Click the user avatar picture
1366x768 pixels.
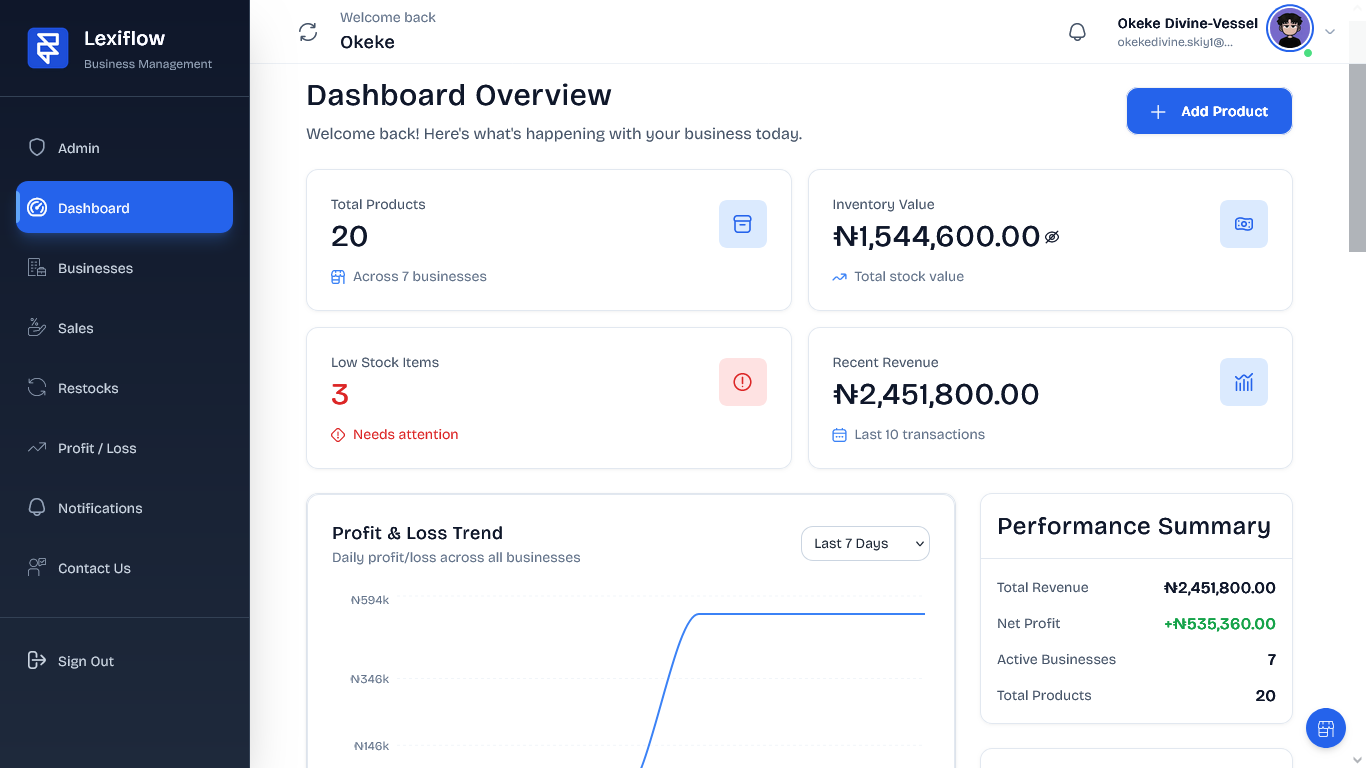tap(1290, 30)
